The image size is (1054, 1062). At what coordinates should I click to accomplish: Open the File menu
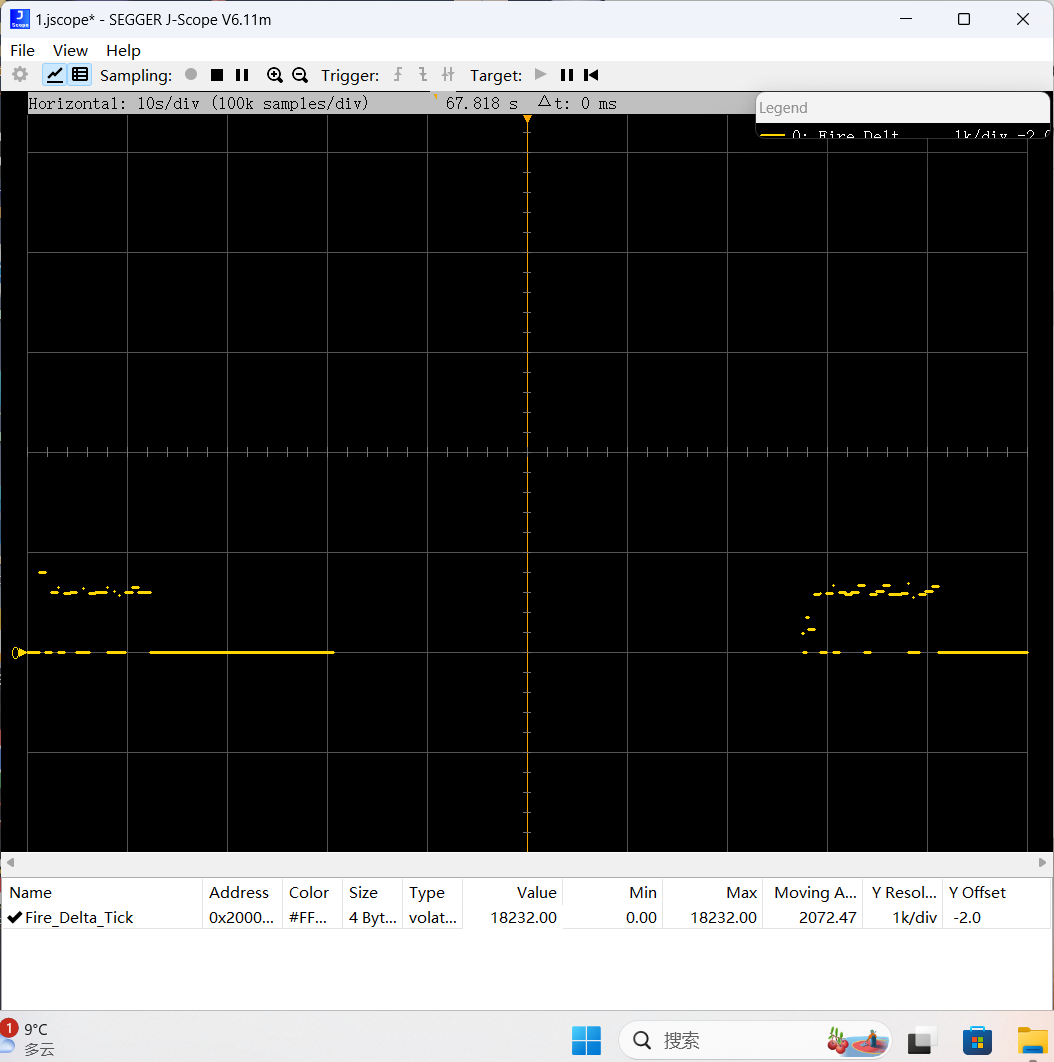[22, 51]
